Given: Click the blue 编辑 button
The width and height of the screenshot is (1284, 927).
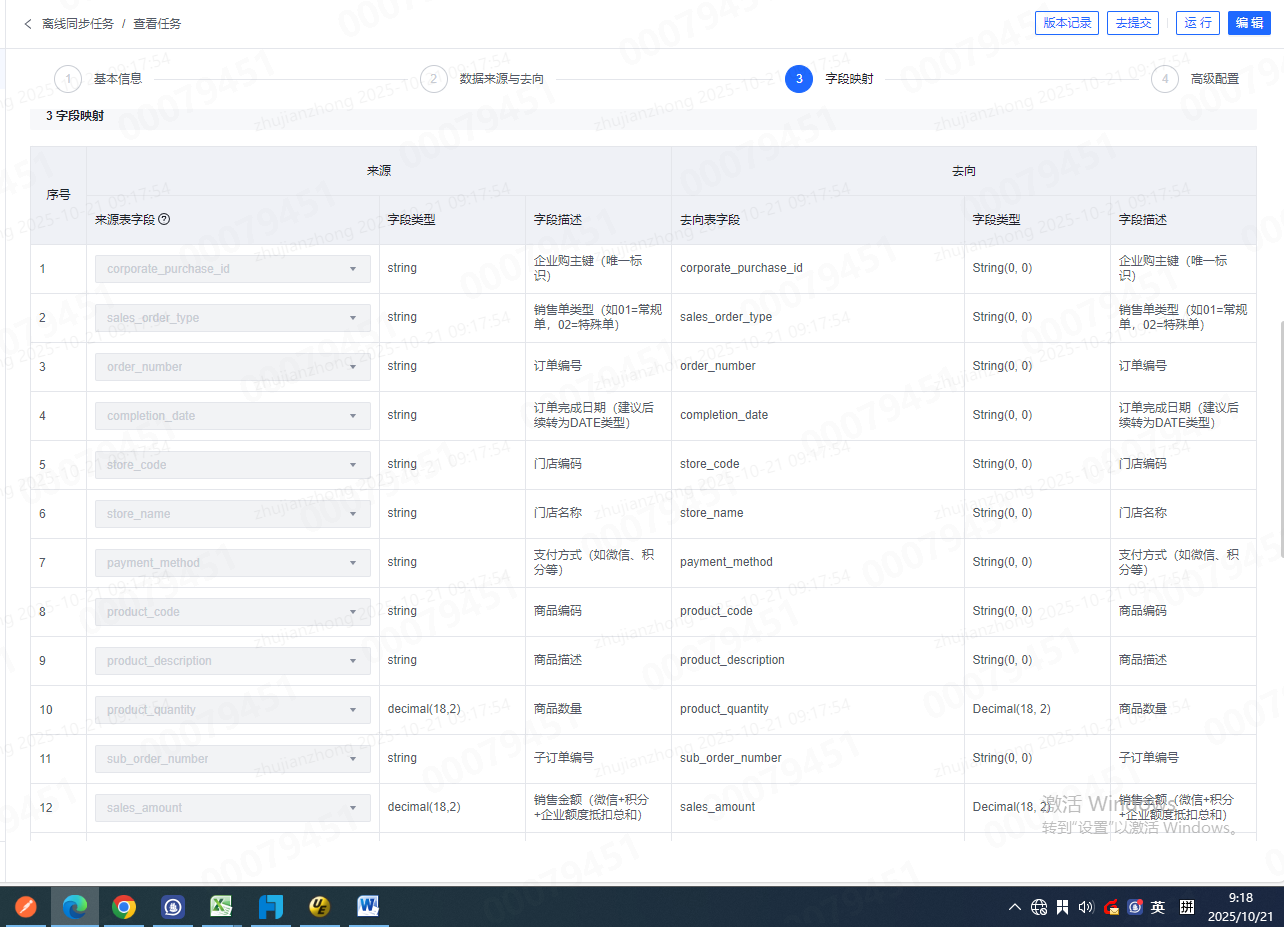Looking at the screenshot, I should pos(1249,23).
